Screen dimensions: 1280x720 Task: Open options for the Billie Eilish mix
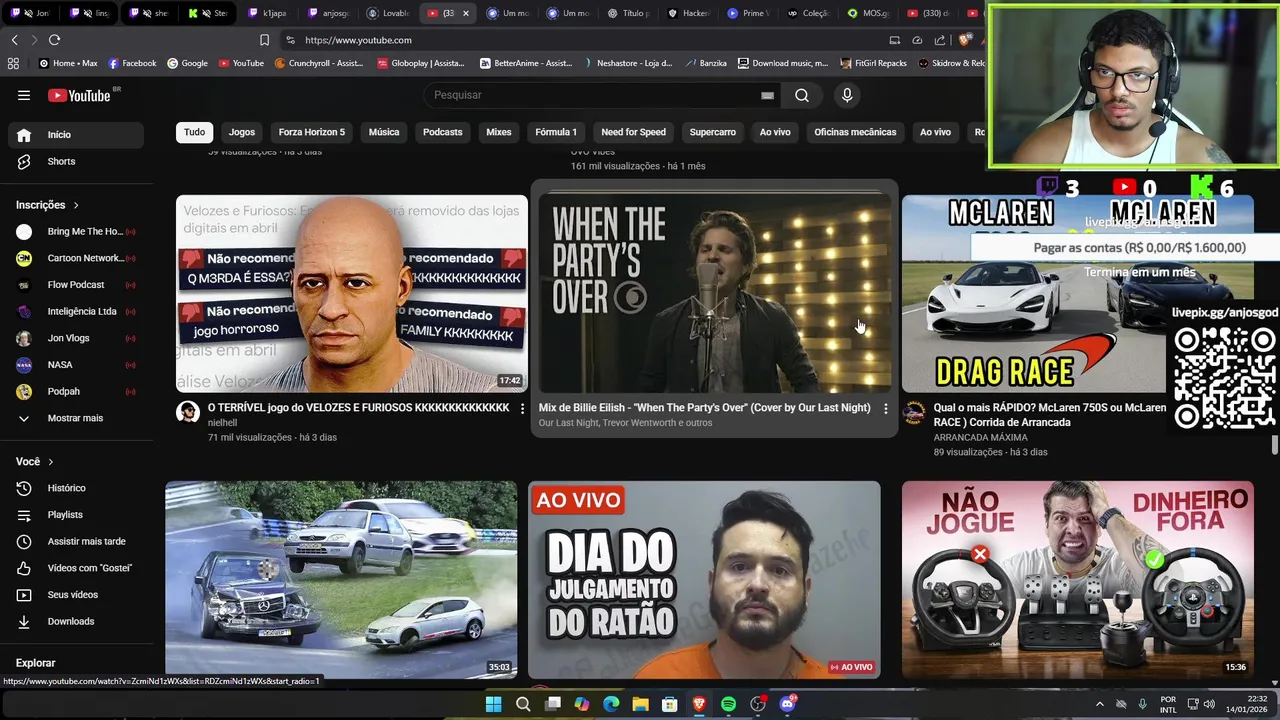tap(885, 408)
